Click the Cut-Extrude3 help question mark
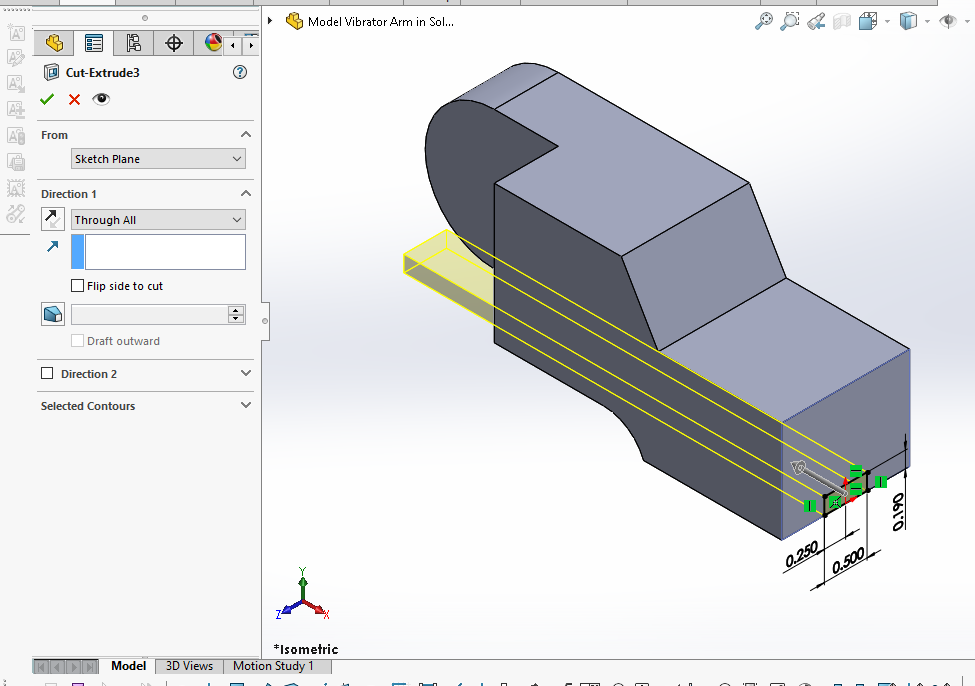 [239, 72]
